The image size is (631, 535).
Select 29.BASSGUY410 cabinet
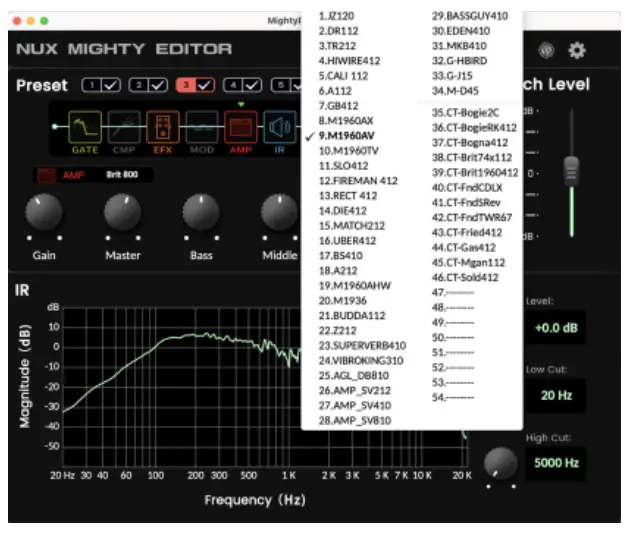(x=470, y=16)
